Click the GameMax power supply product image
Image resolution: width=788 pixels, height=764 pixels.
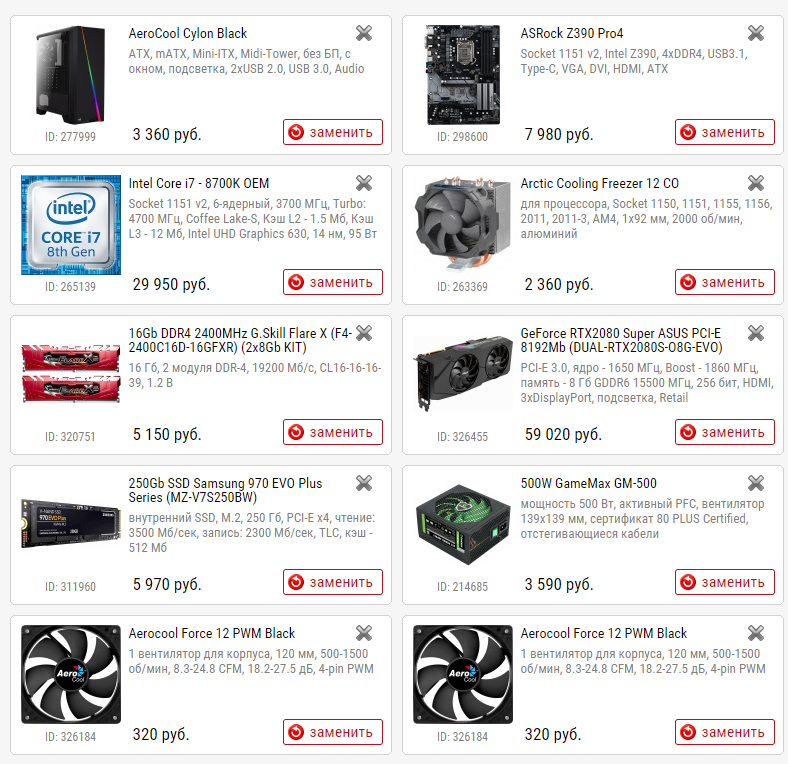click(x=462, y=524)
